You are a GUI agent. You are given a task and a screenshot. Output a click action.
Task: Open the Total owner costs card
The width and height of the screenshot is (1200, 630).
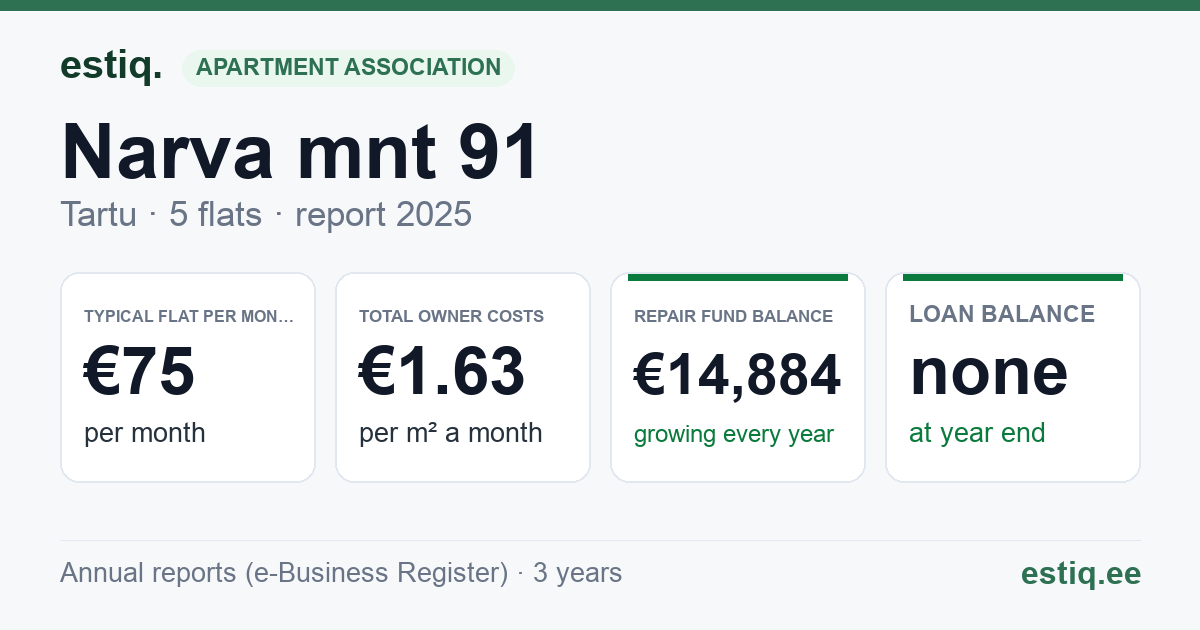click(x=463, y=377)
